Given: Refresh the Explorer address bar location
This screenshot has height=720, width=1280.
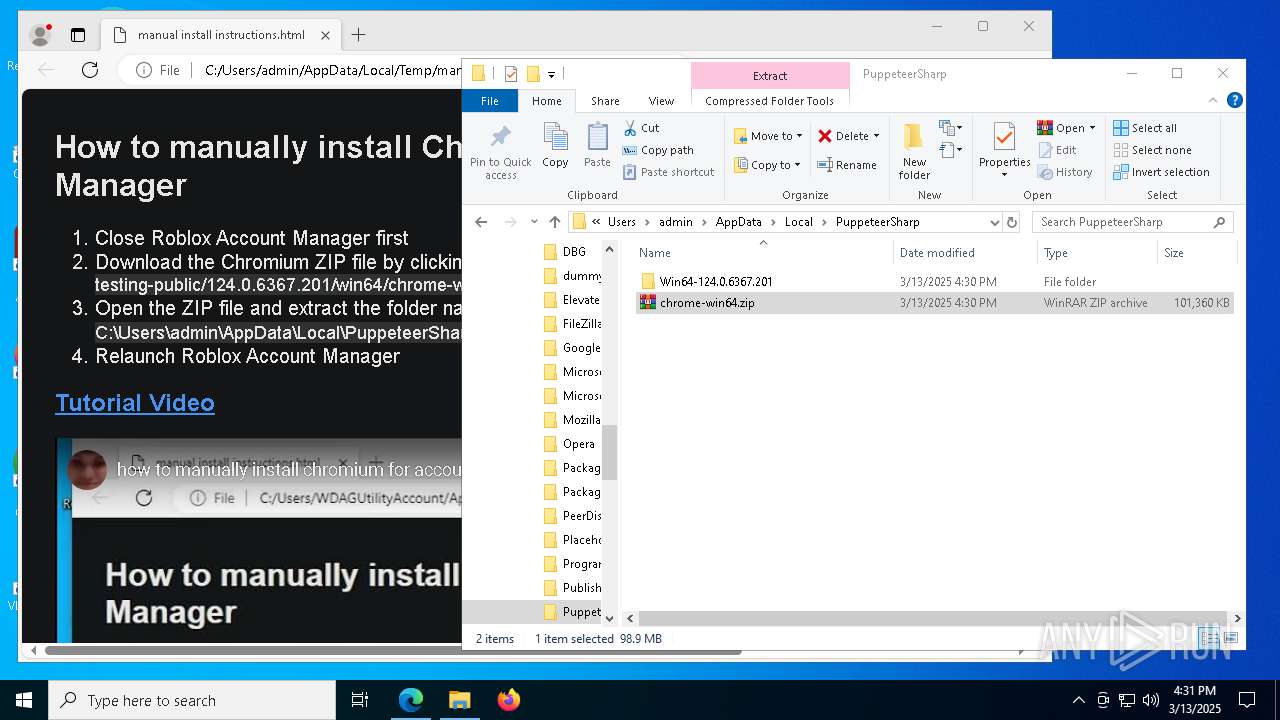Looking at the screenshot, I should (x=1012, y=222).
